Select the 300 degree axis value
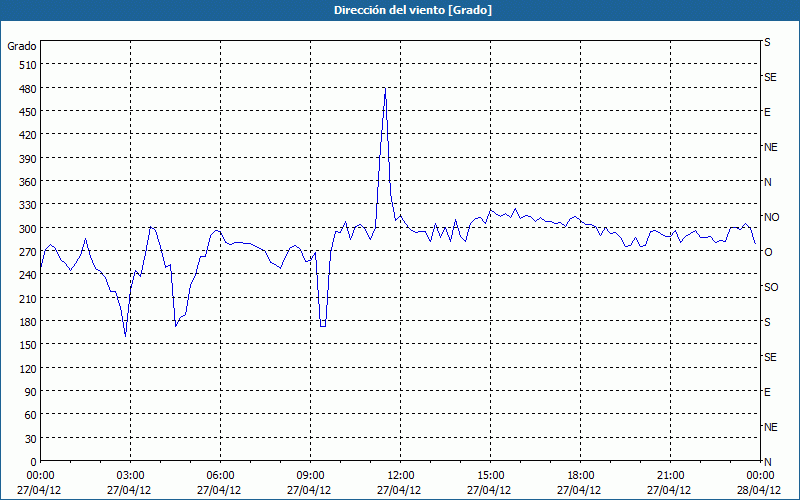The image size is (800, 500). (29, 229)
